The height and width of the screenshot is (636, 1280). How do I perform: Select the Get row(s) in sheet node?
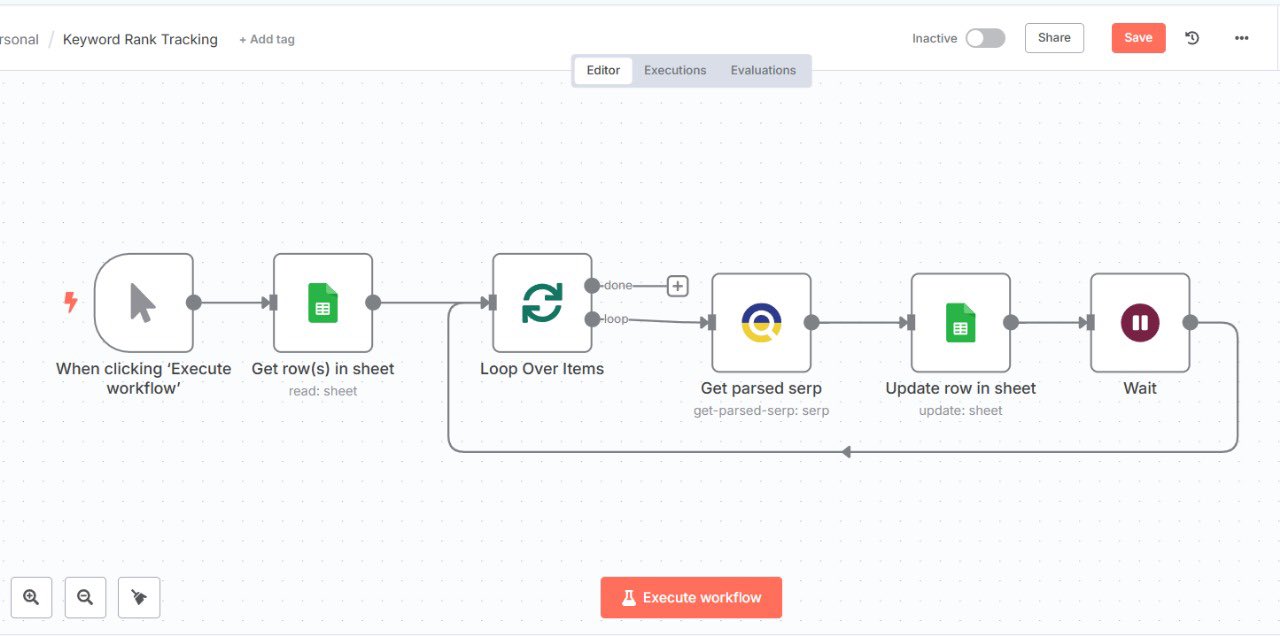coord(322,302)
